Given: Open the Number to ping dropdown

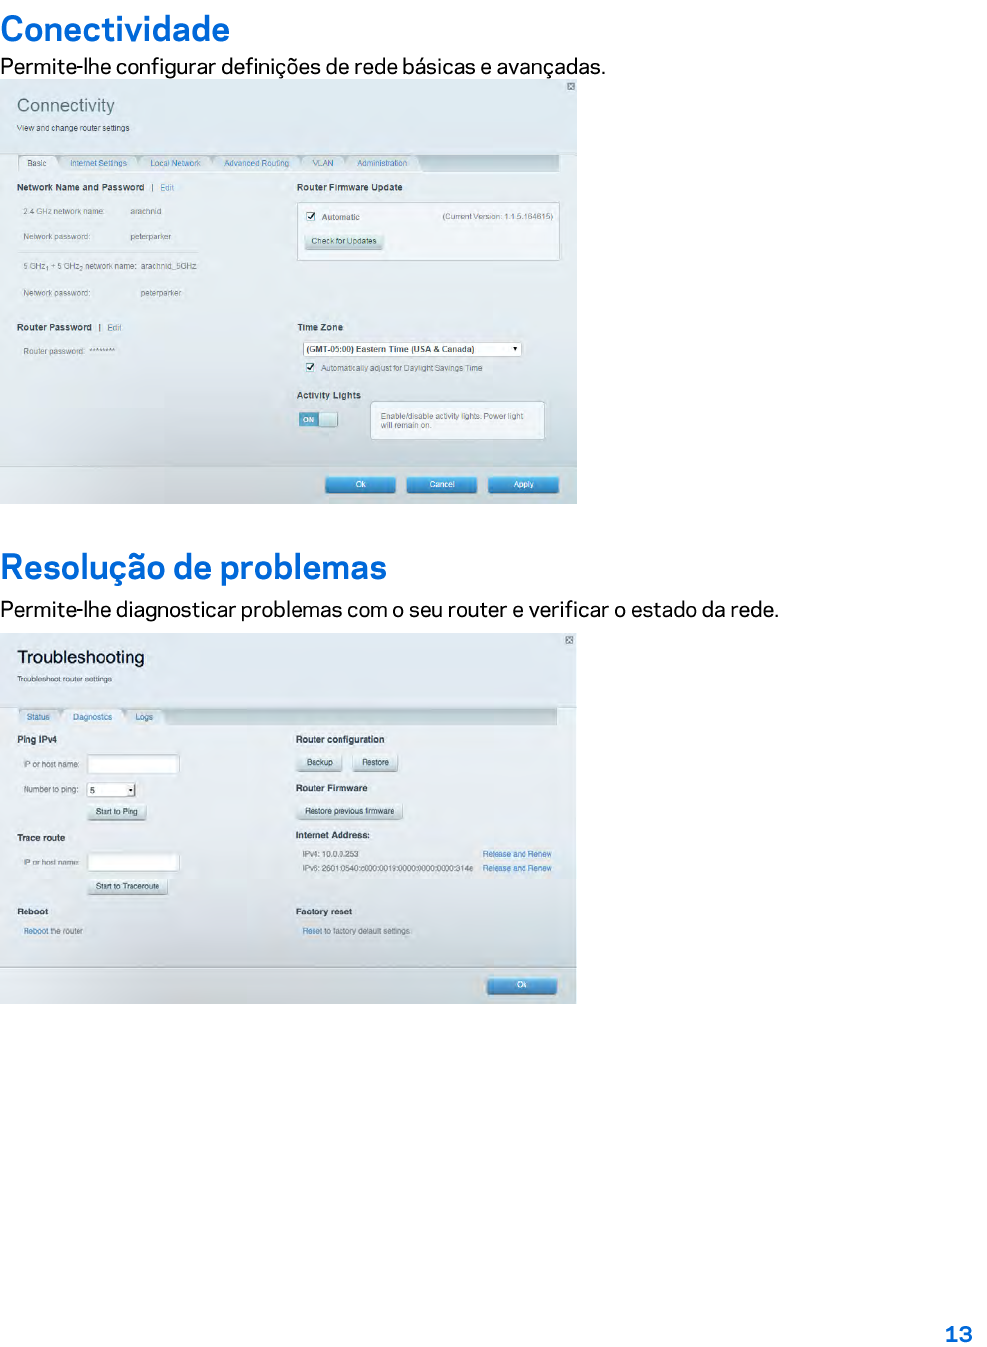Looking at the screenshot, I should [111, 790].
